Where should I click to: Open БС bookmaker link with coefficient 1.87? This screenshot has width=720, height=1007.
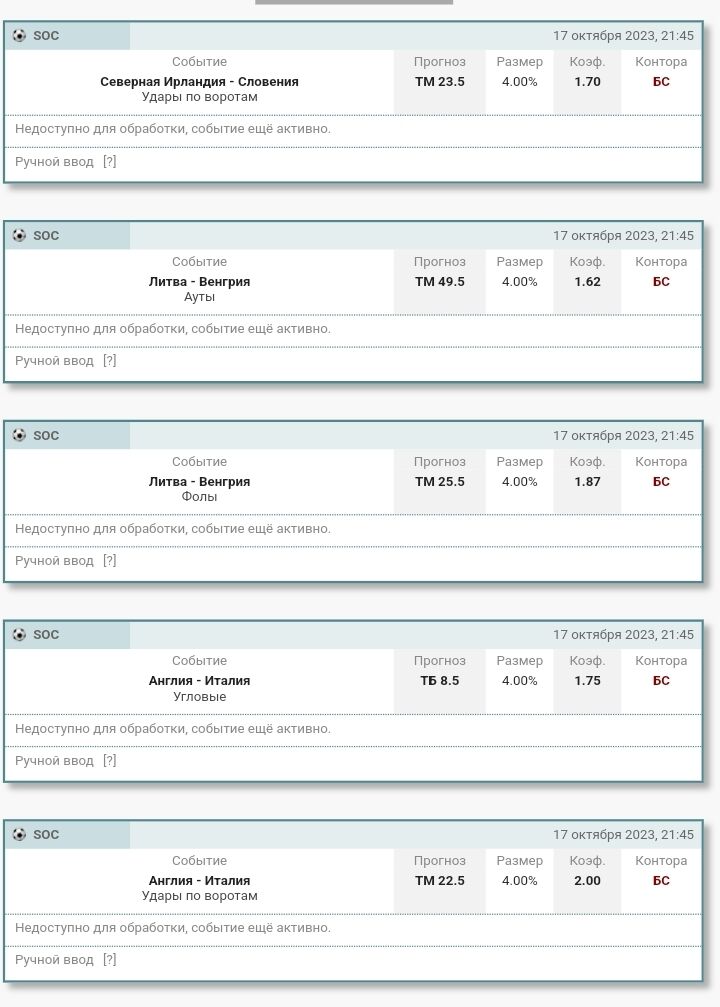point(661,482)
